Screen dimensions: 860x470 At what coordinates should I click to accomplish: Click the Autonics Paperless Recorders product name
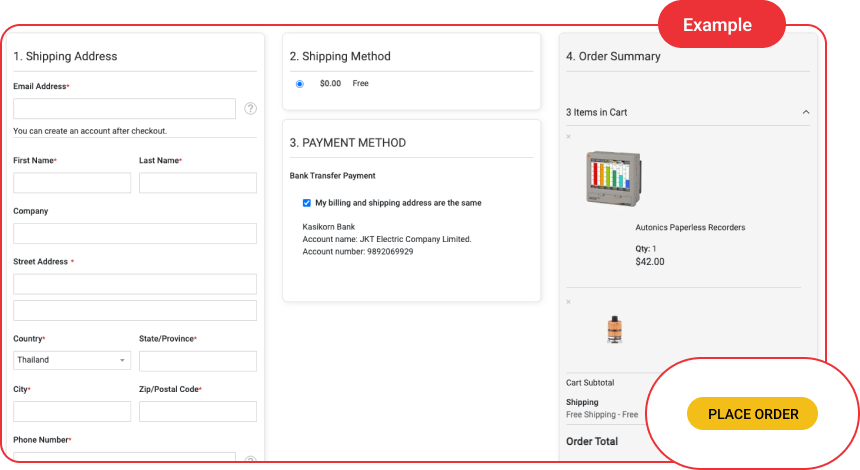click(690, 228)
